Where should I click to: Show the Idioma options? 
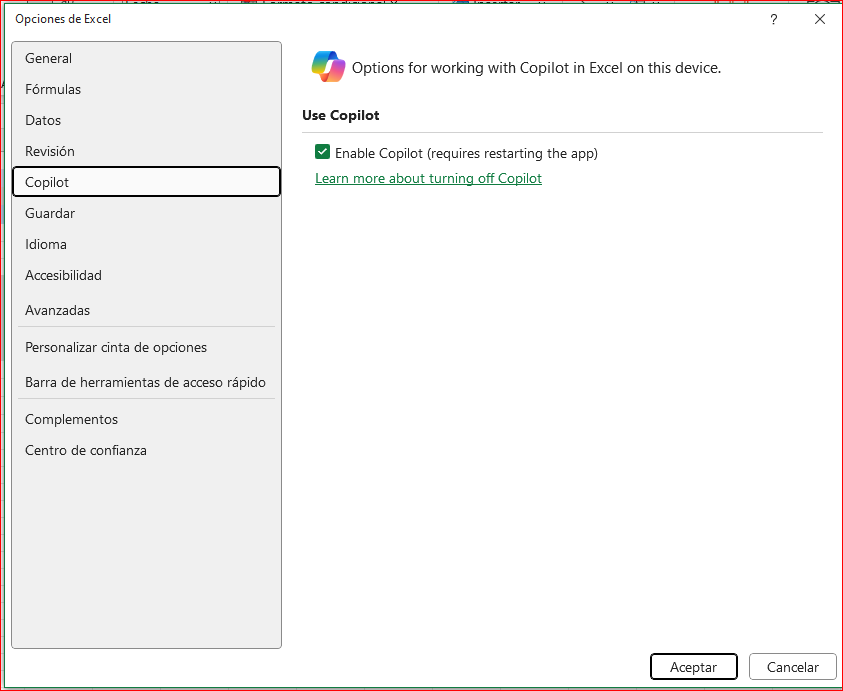[x=46, y=244]
